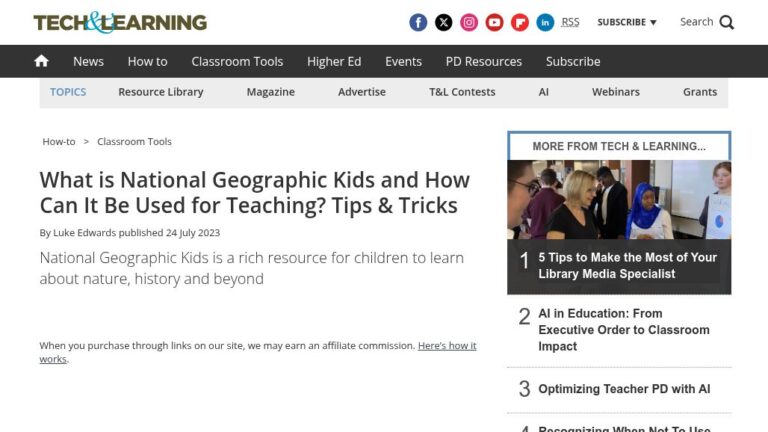Select the Magazine topic

pos(270,92)
